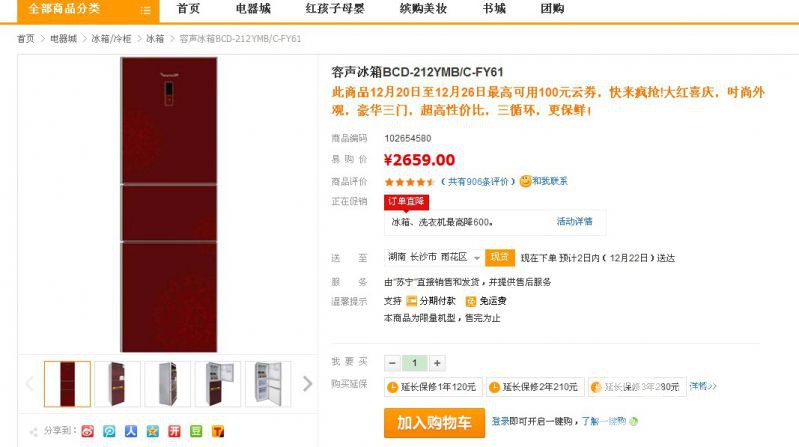Show next thumbnails with right arrow

(x=307, y=384)
